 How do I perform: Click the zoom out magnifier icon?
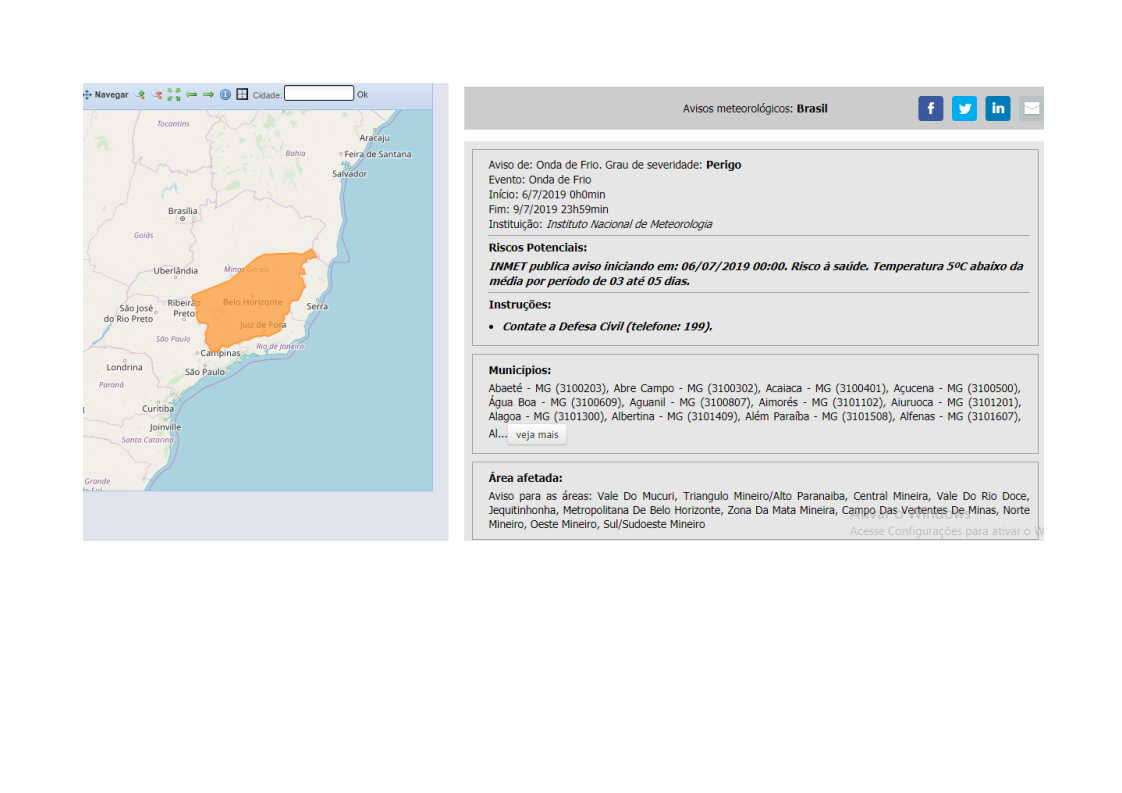coord(157,94)
